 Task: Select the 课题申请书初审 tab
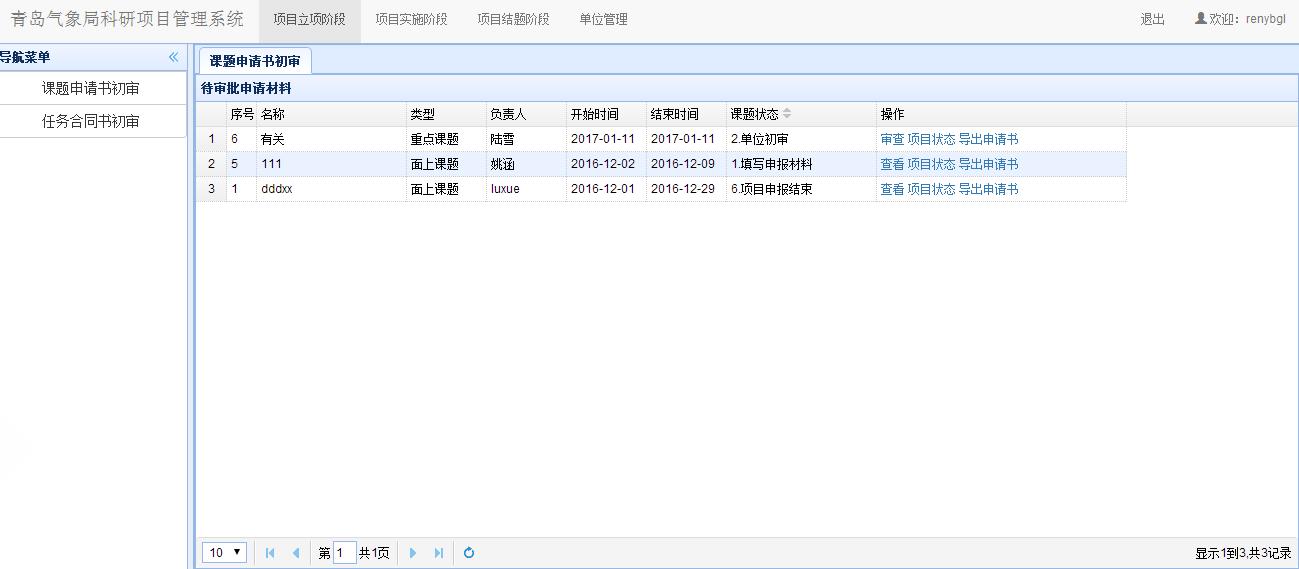point(255,61)
